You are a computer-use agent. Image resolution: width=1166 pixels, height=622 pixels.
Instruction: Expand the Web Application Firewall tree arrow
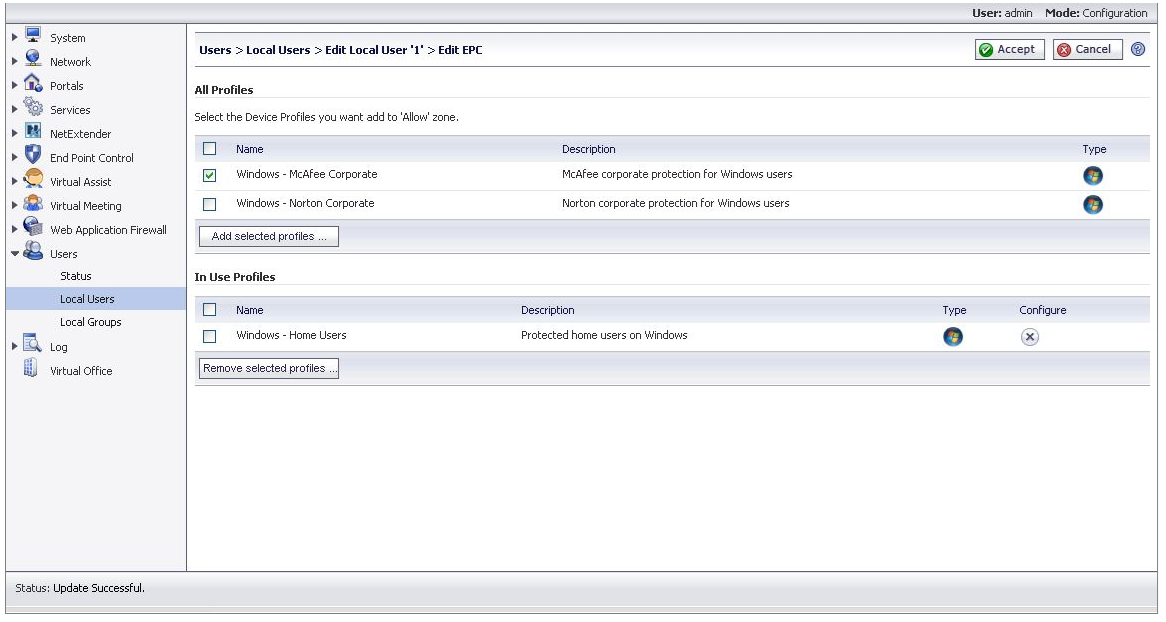tap(14, 229)
